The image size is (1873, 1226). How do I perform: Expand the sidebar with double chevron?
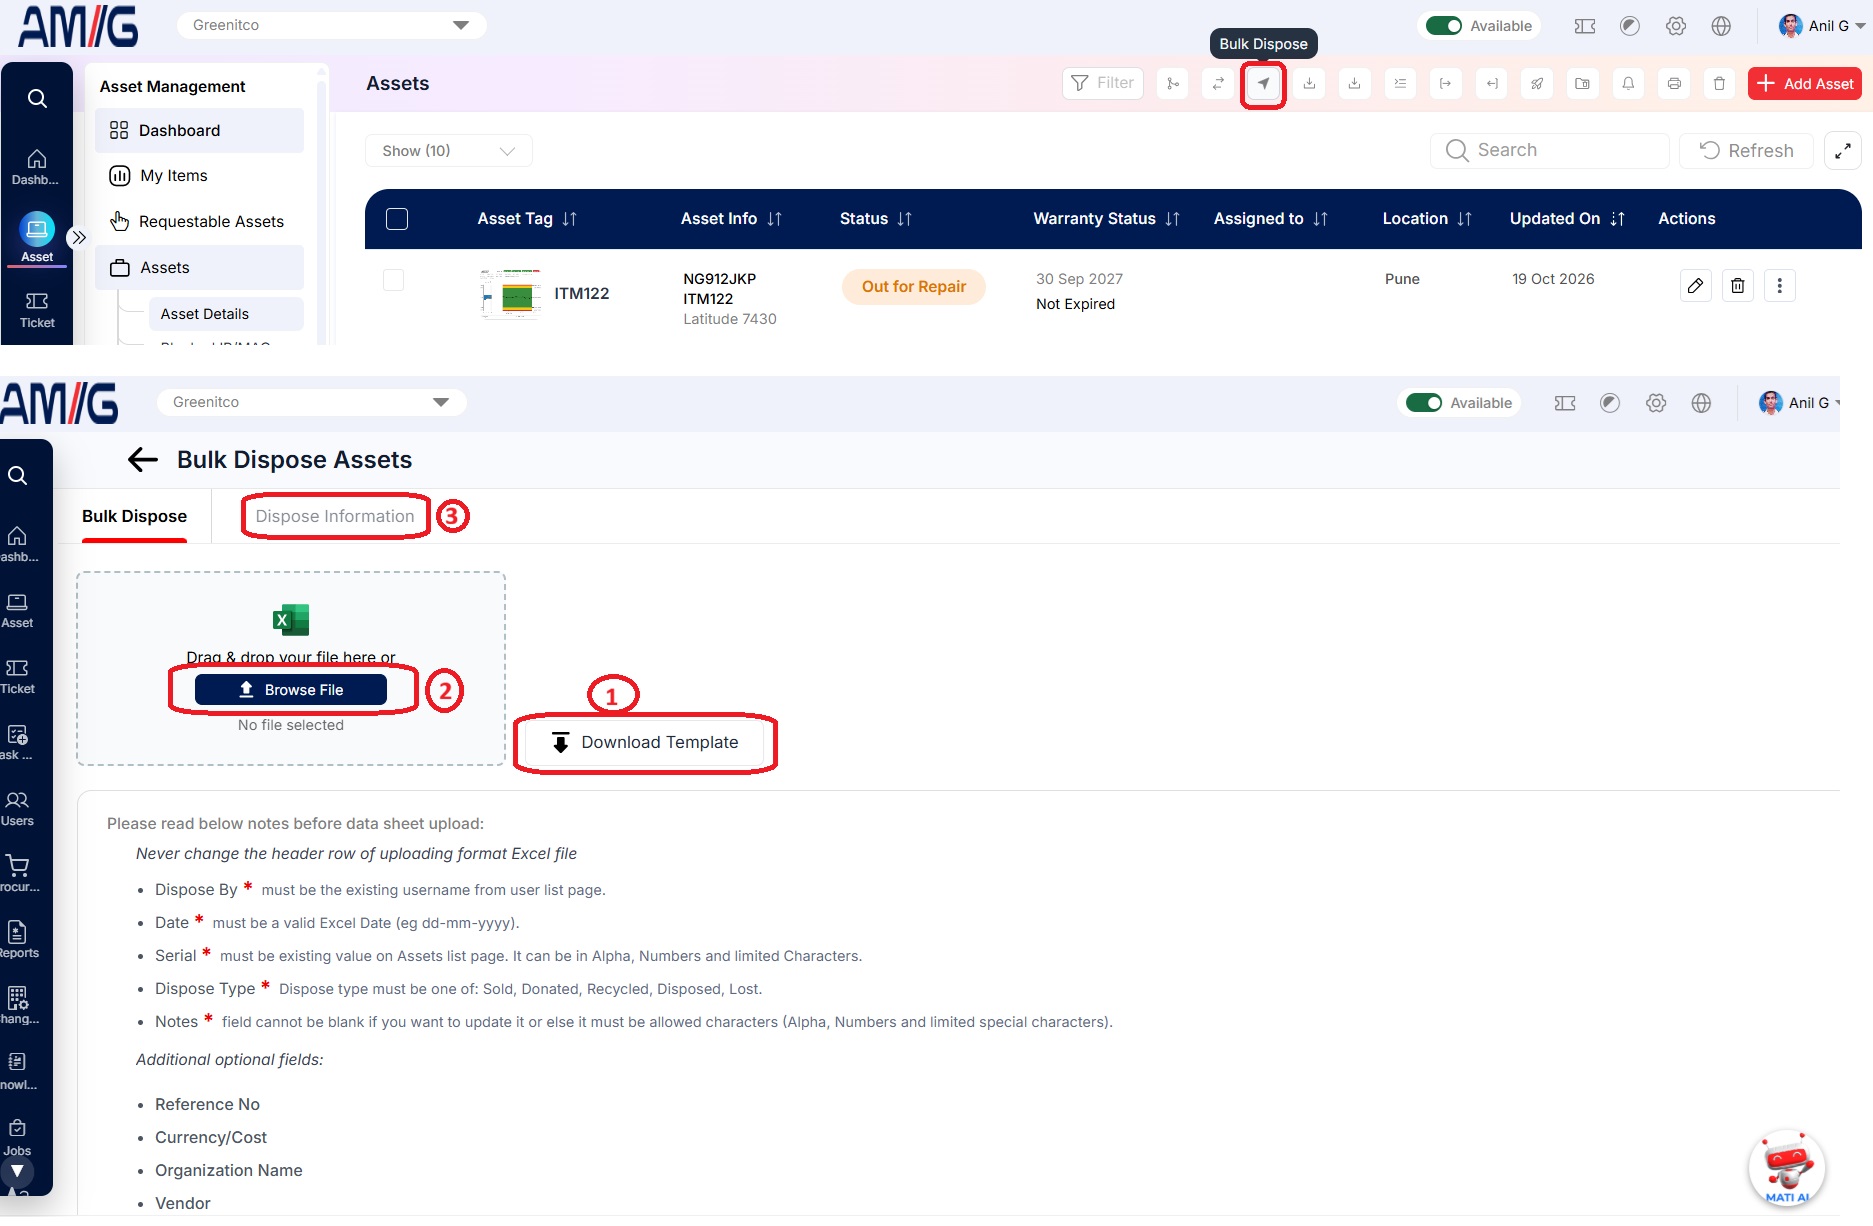tap(78, 238)
